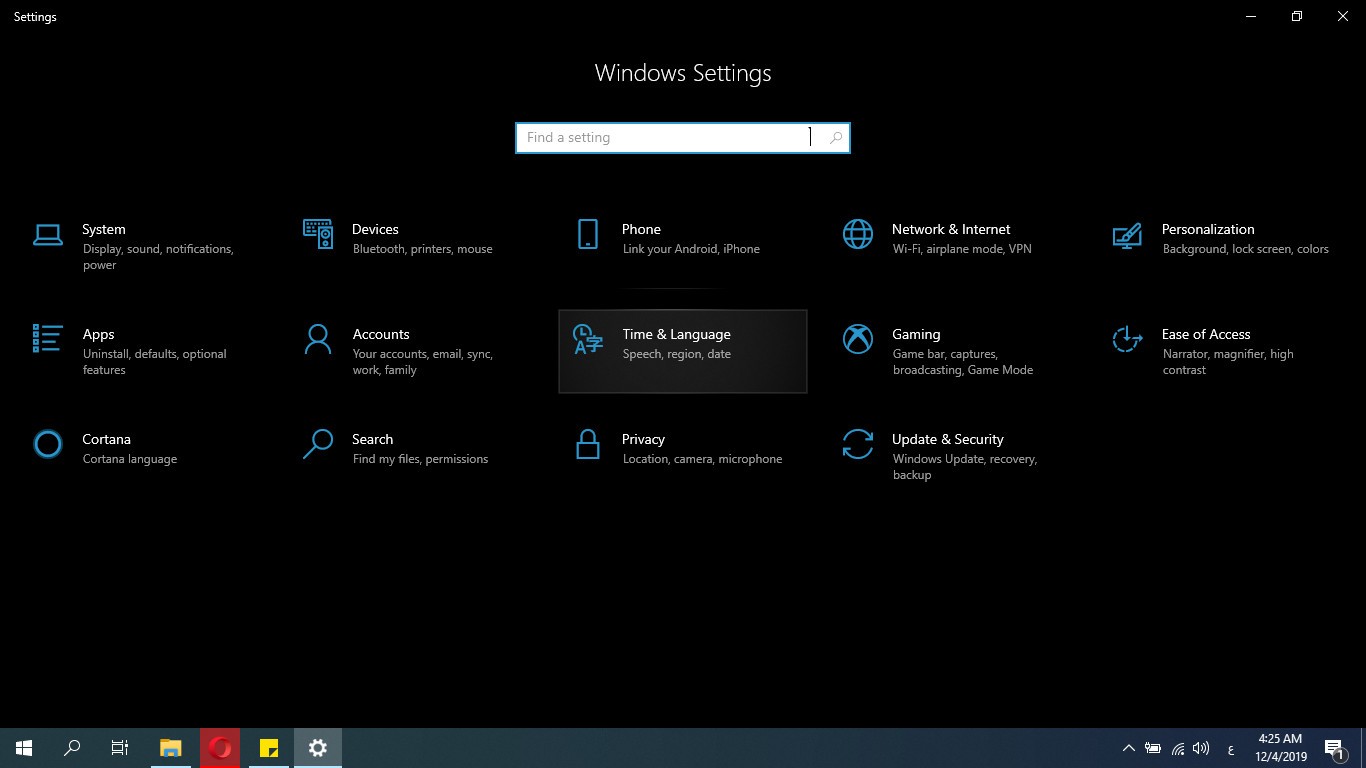The image size is (1366, 768).
Task: Open taskbar search magnifier
Action: pyautogui.click(x=72, y=748)
